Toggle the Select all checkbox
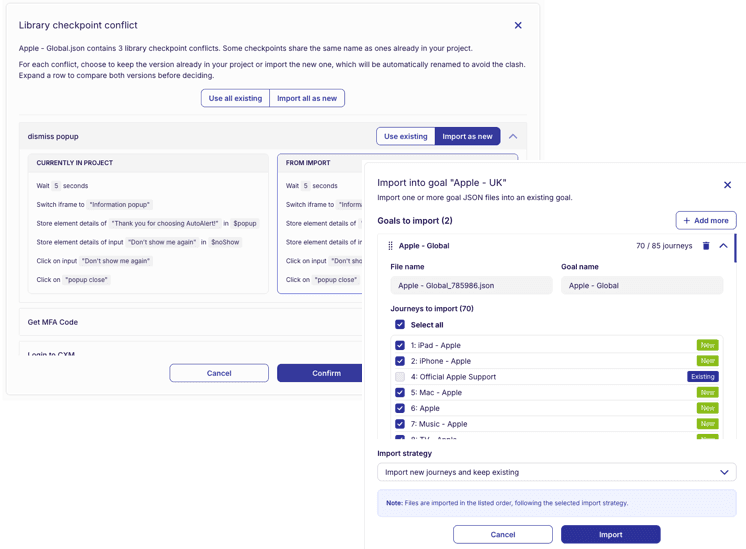The image size is (746, 549). tap(400, 324)
